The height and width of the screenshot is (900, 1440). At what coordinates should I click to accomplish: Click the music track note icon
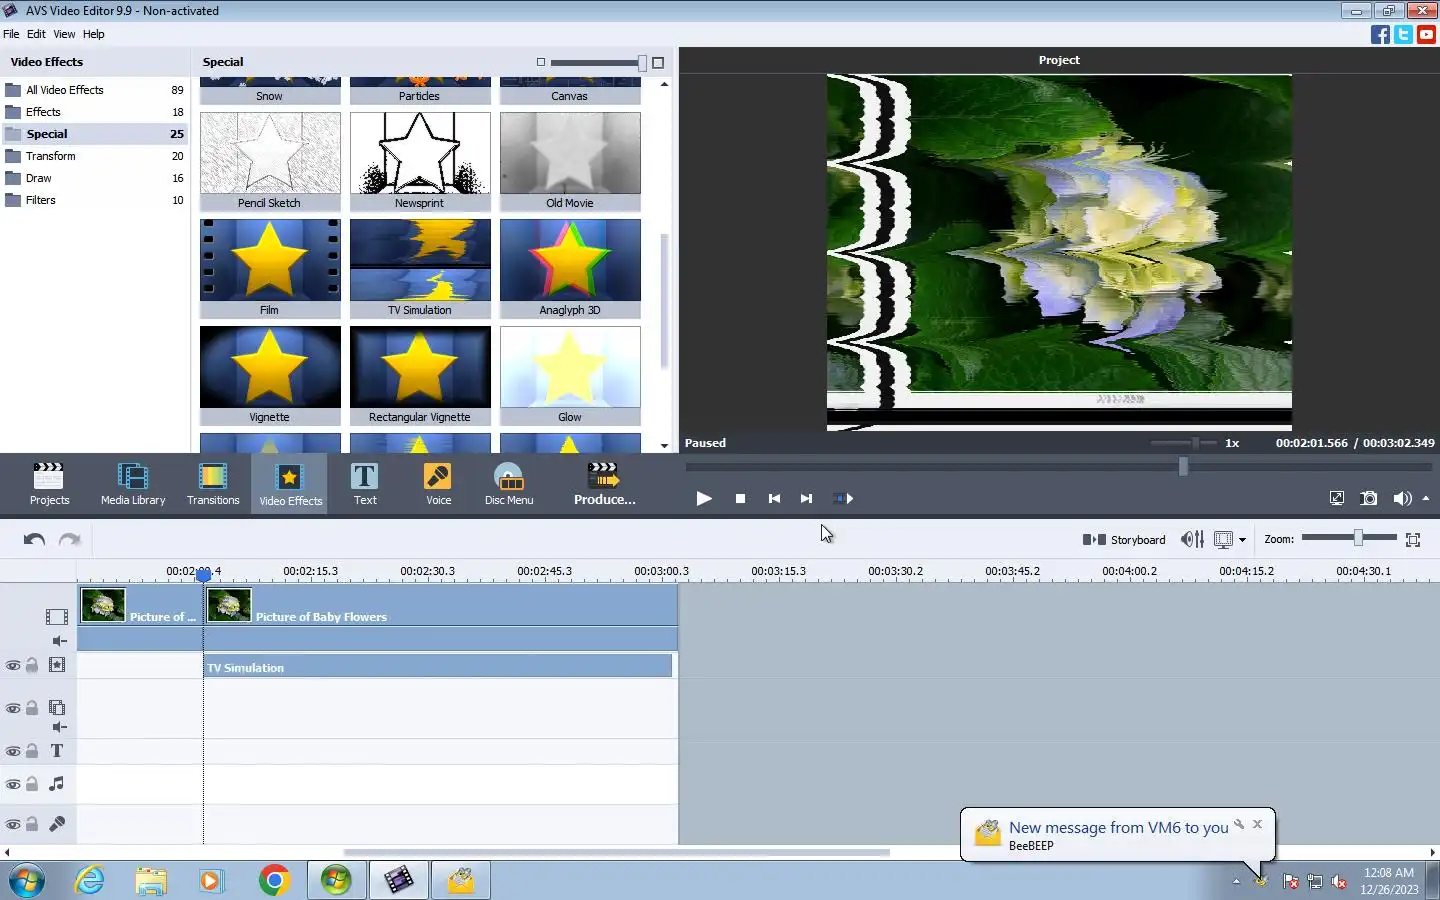[x=57, y=784]
